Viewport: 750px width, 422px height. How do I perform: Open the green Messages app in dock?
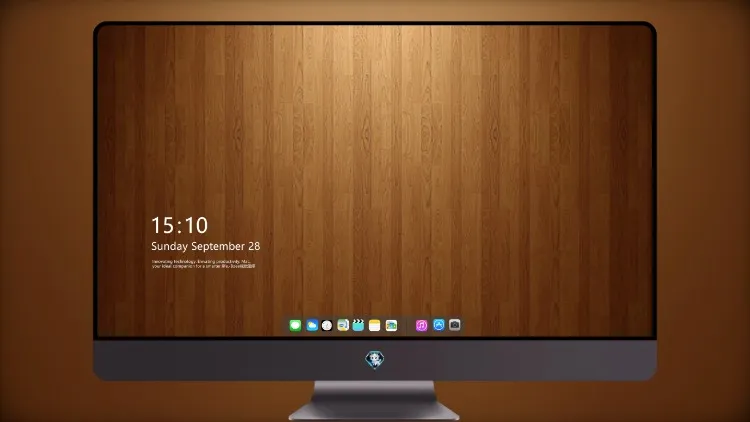[x=295, y=325]
